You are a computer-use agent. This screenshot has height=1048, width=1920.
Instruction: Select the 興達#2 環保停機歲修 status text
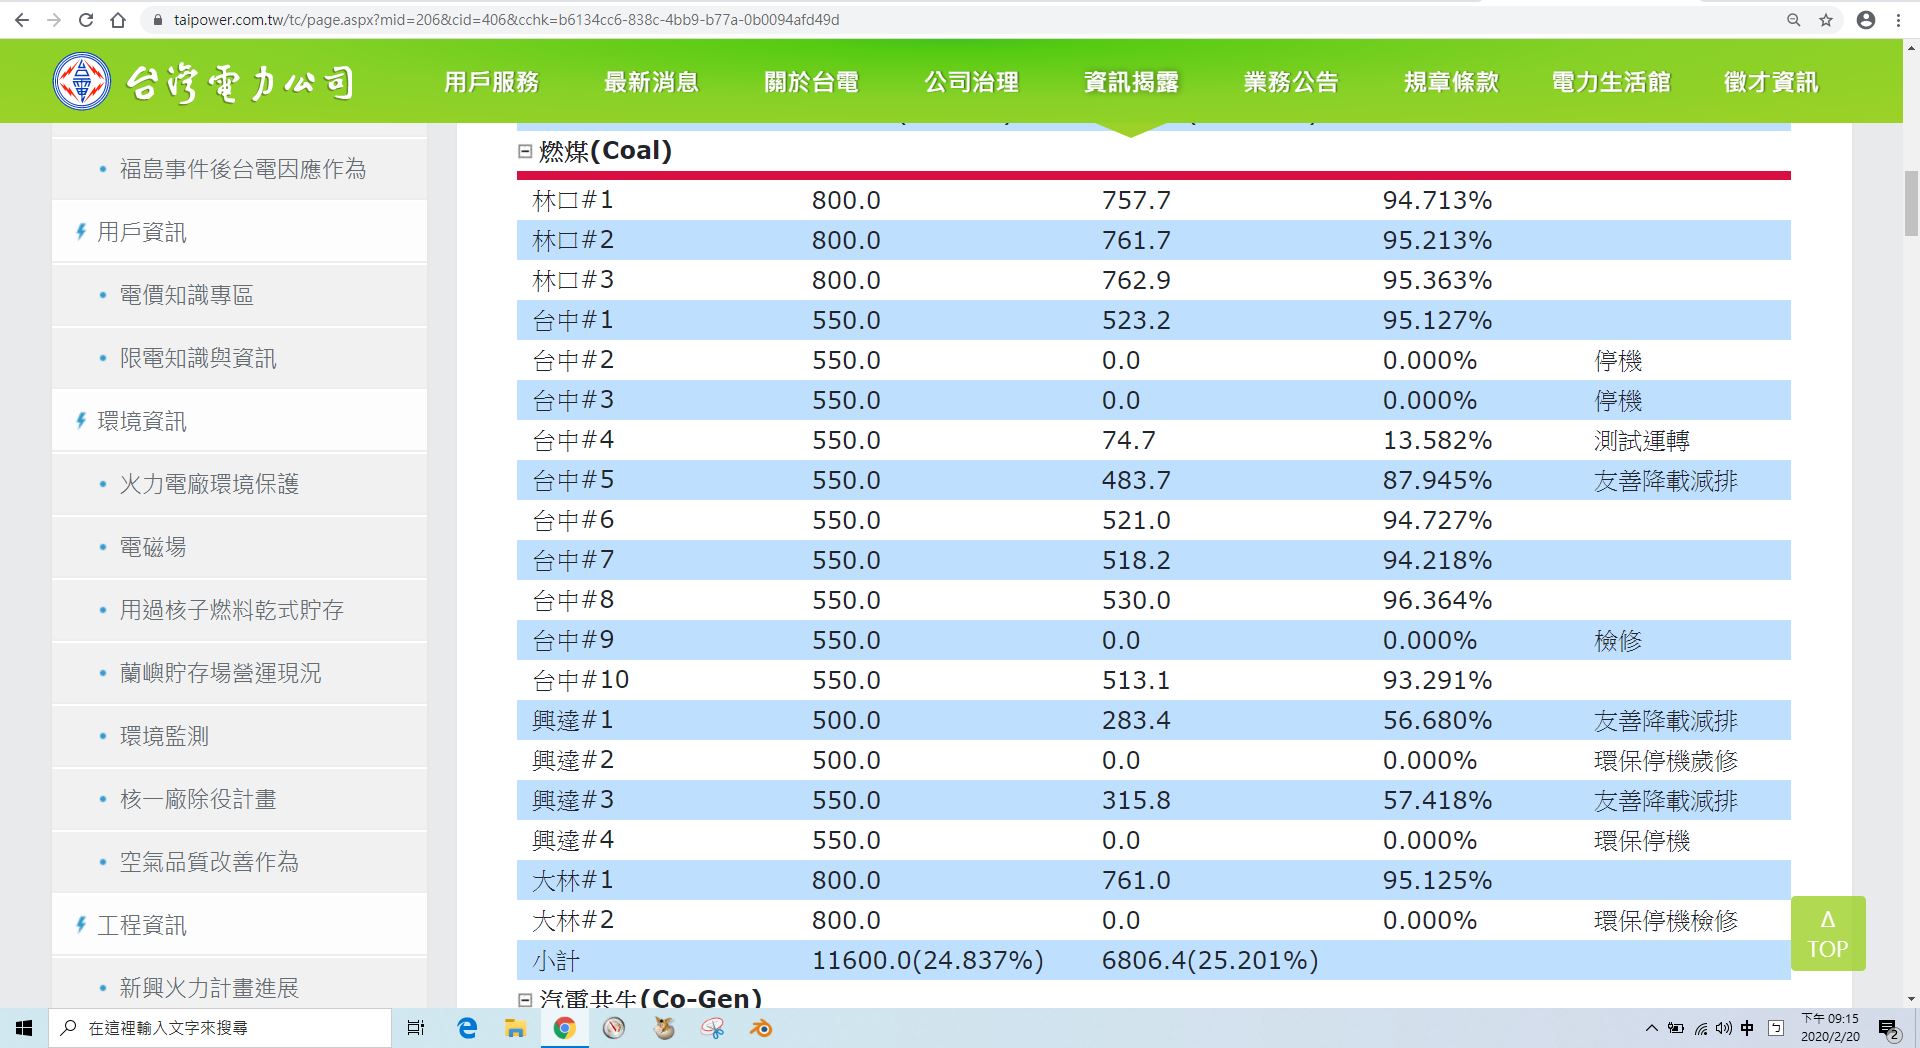[1666, 760]
